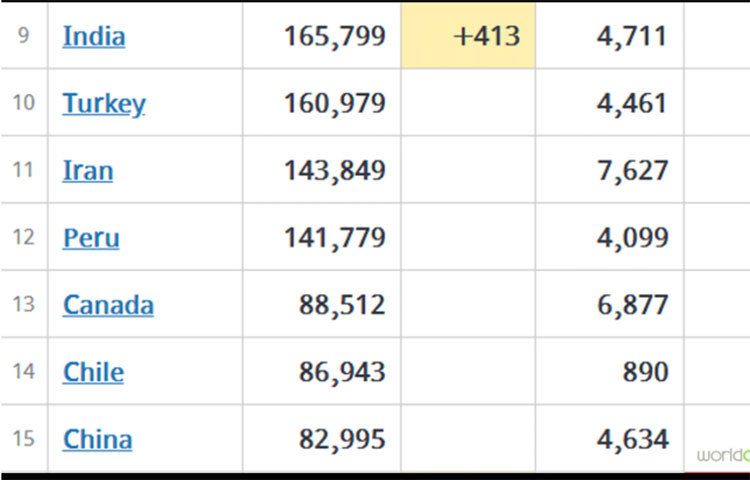This screenshot has width=750, height=480.
Task: Open the Canada country link
Action: 108,305
